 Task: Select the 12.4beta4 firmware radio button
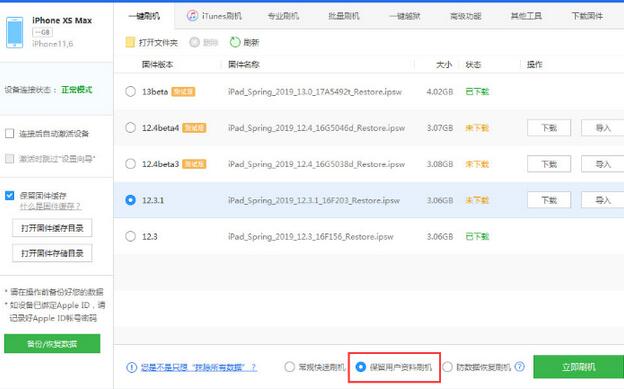tap(130, 128)
